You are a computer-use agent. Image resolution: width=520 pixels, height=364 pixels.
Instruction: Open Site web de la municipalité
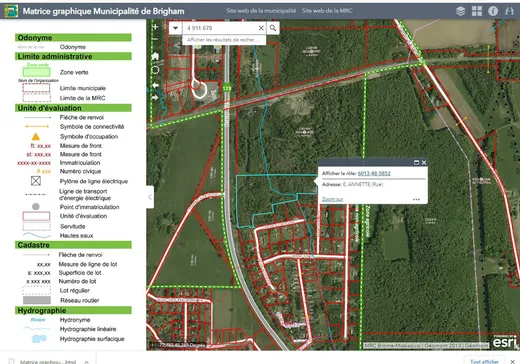tap(261, 11)
